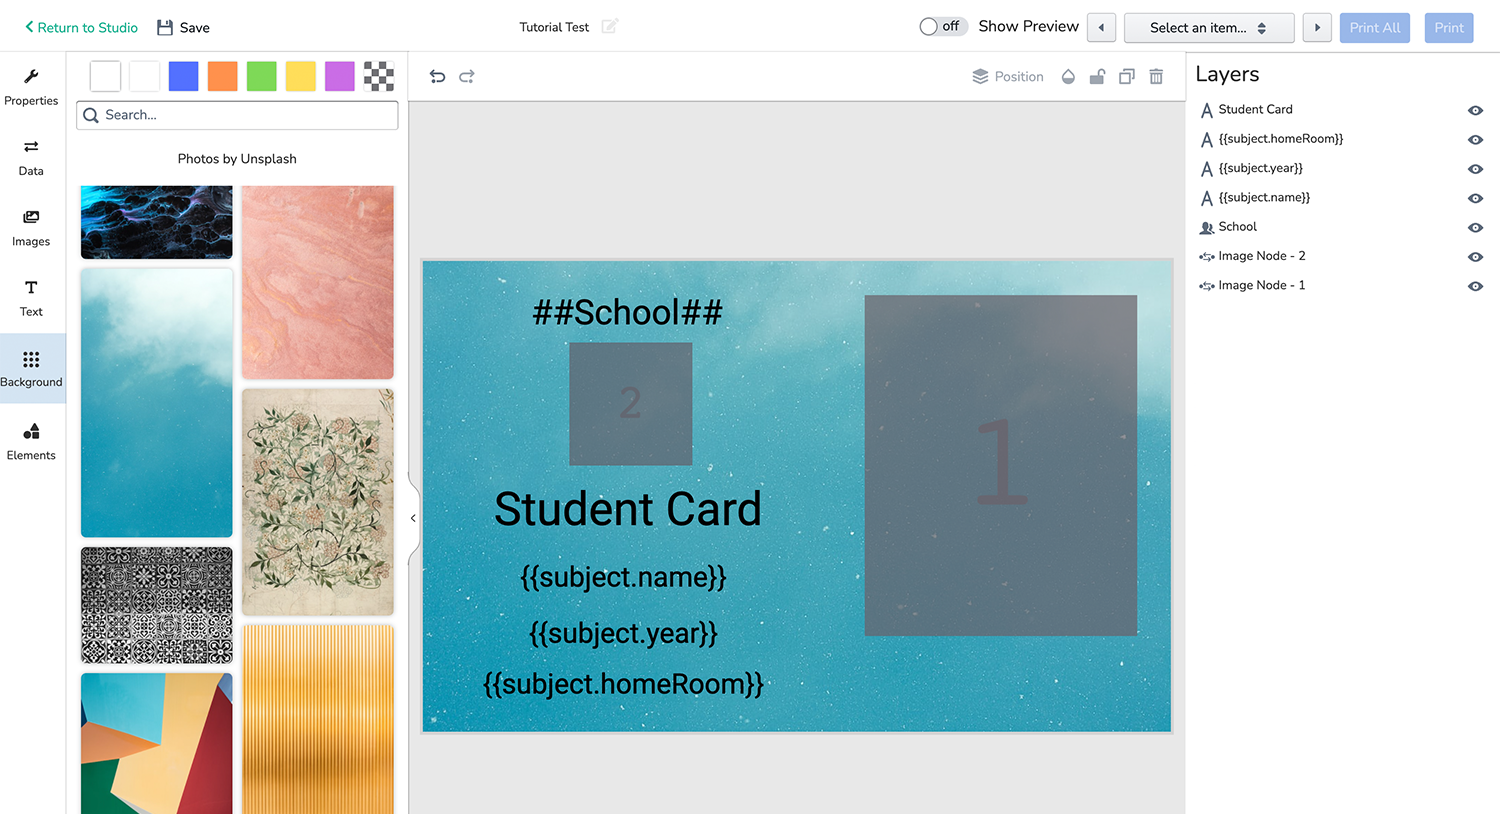Click the Photos by Unsplash label
1500x833 pixels.
[x=237, y=159]
